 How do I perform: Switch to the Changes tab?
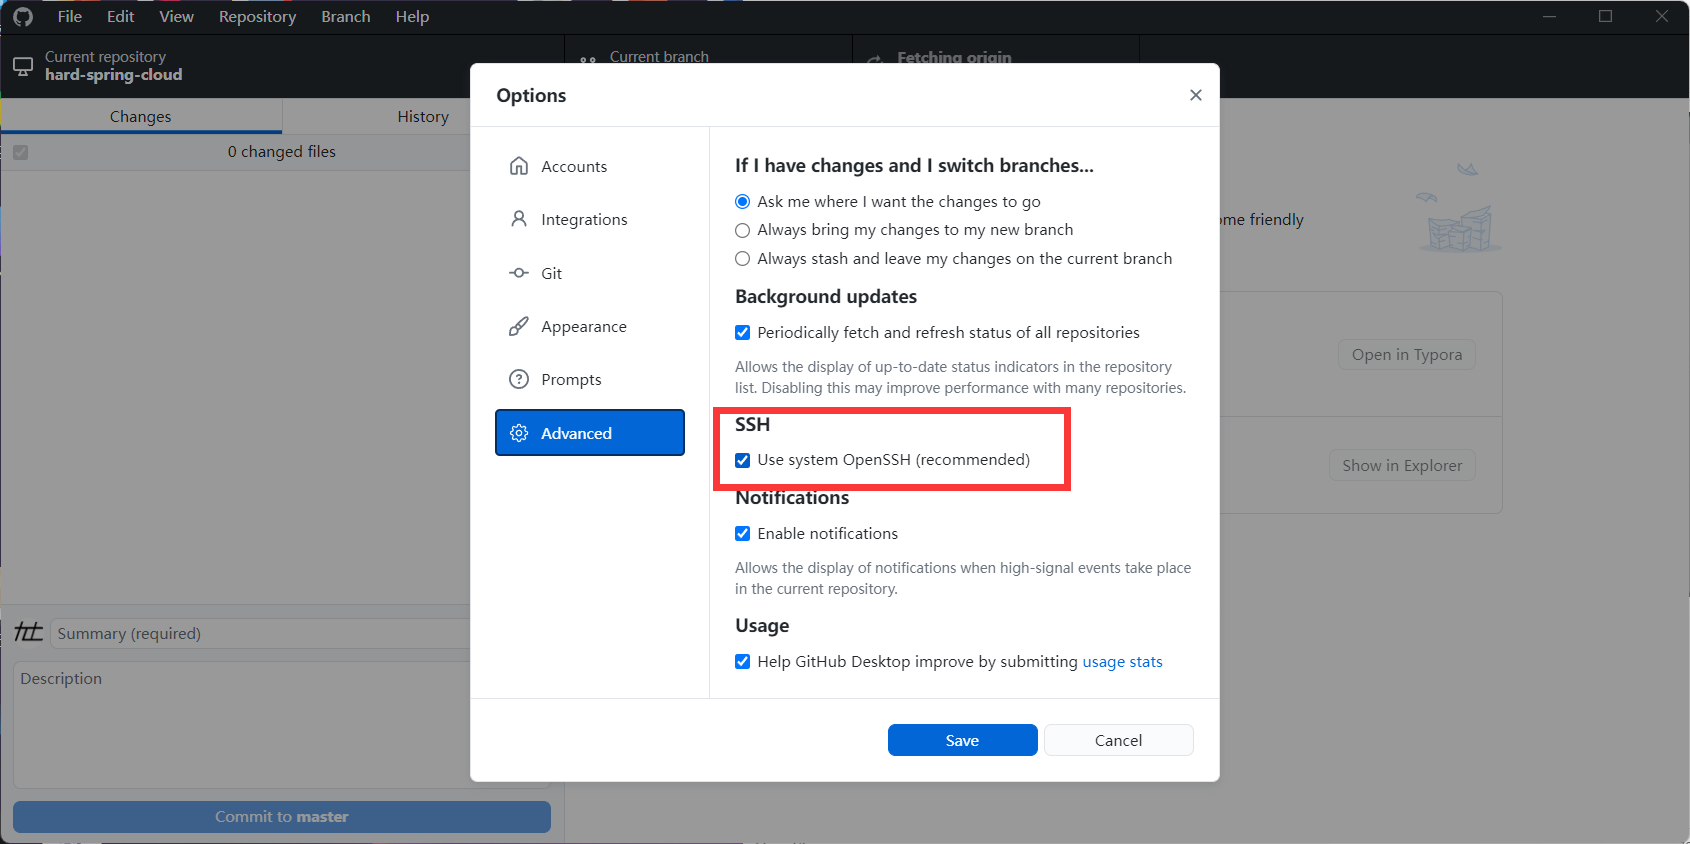point(141,117)
